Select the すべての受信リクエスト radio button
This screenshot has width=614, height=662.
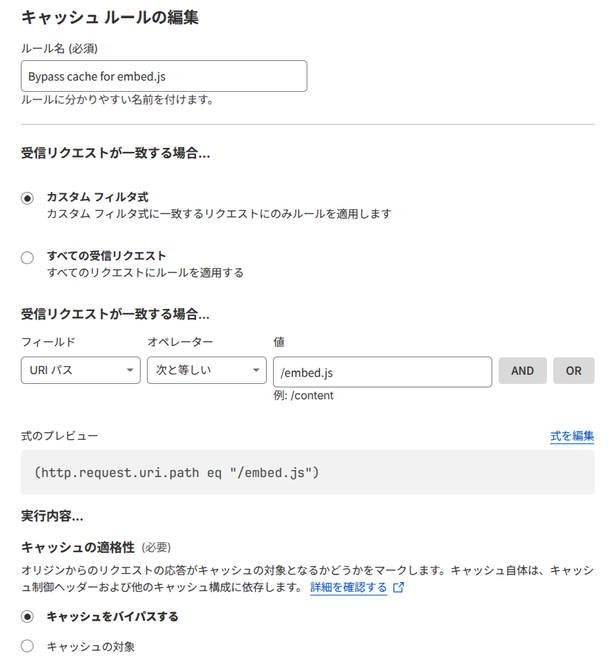tap(28, 257)
